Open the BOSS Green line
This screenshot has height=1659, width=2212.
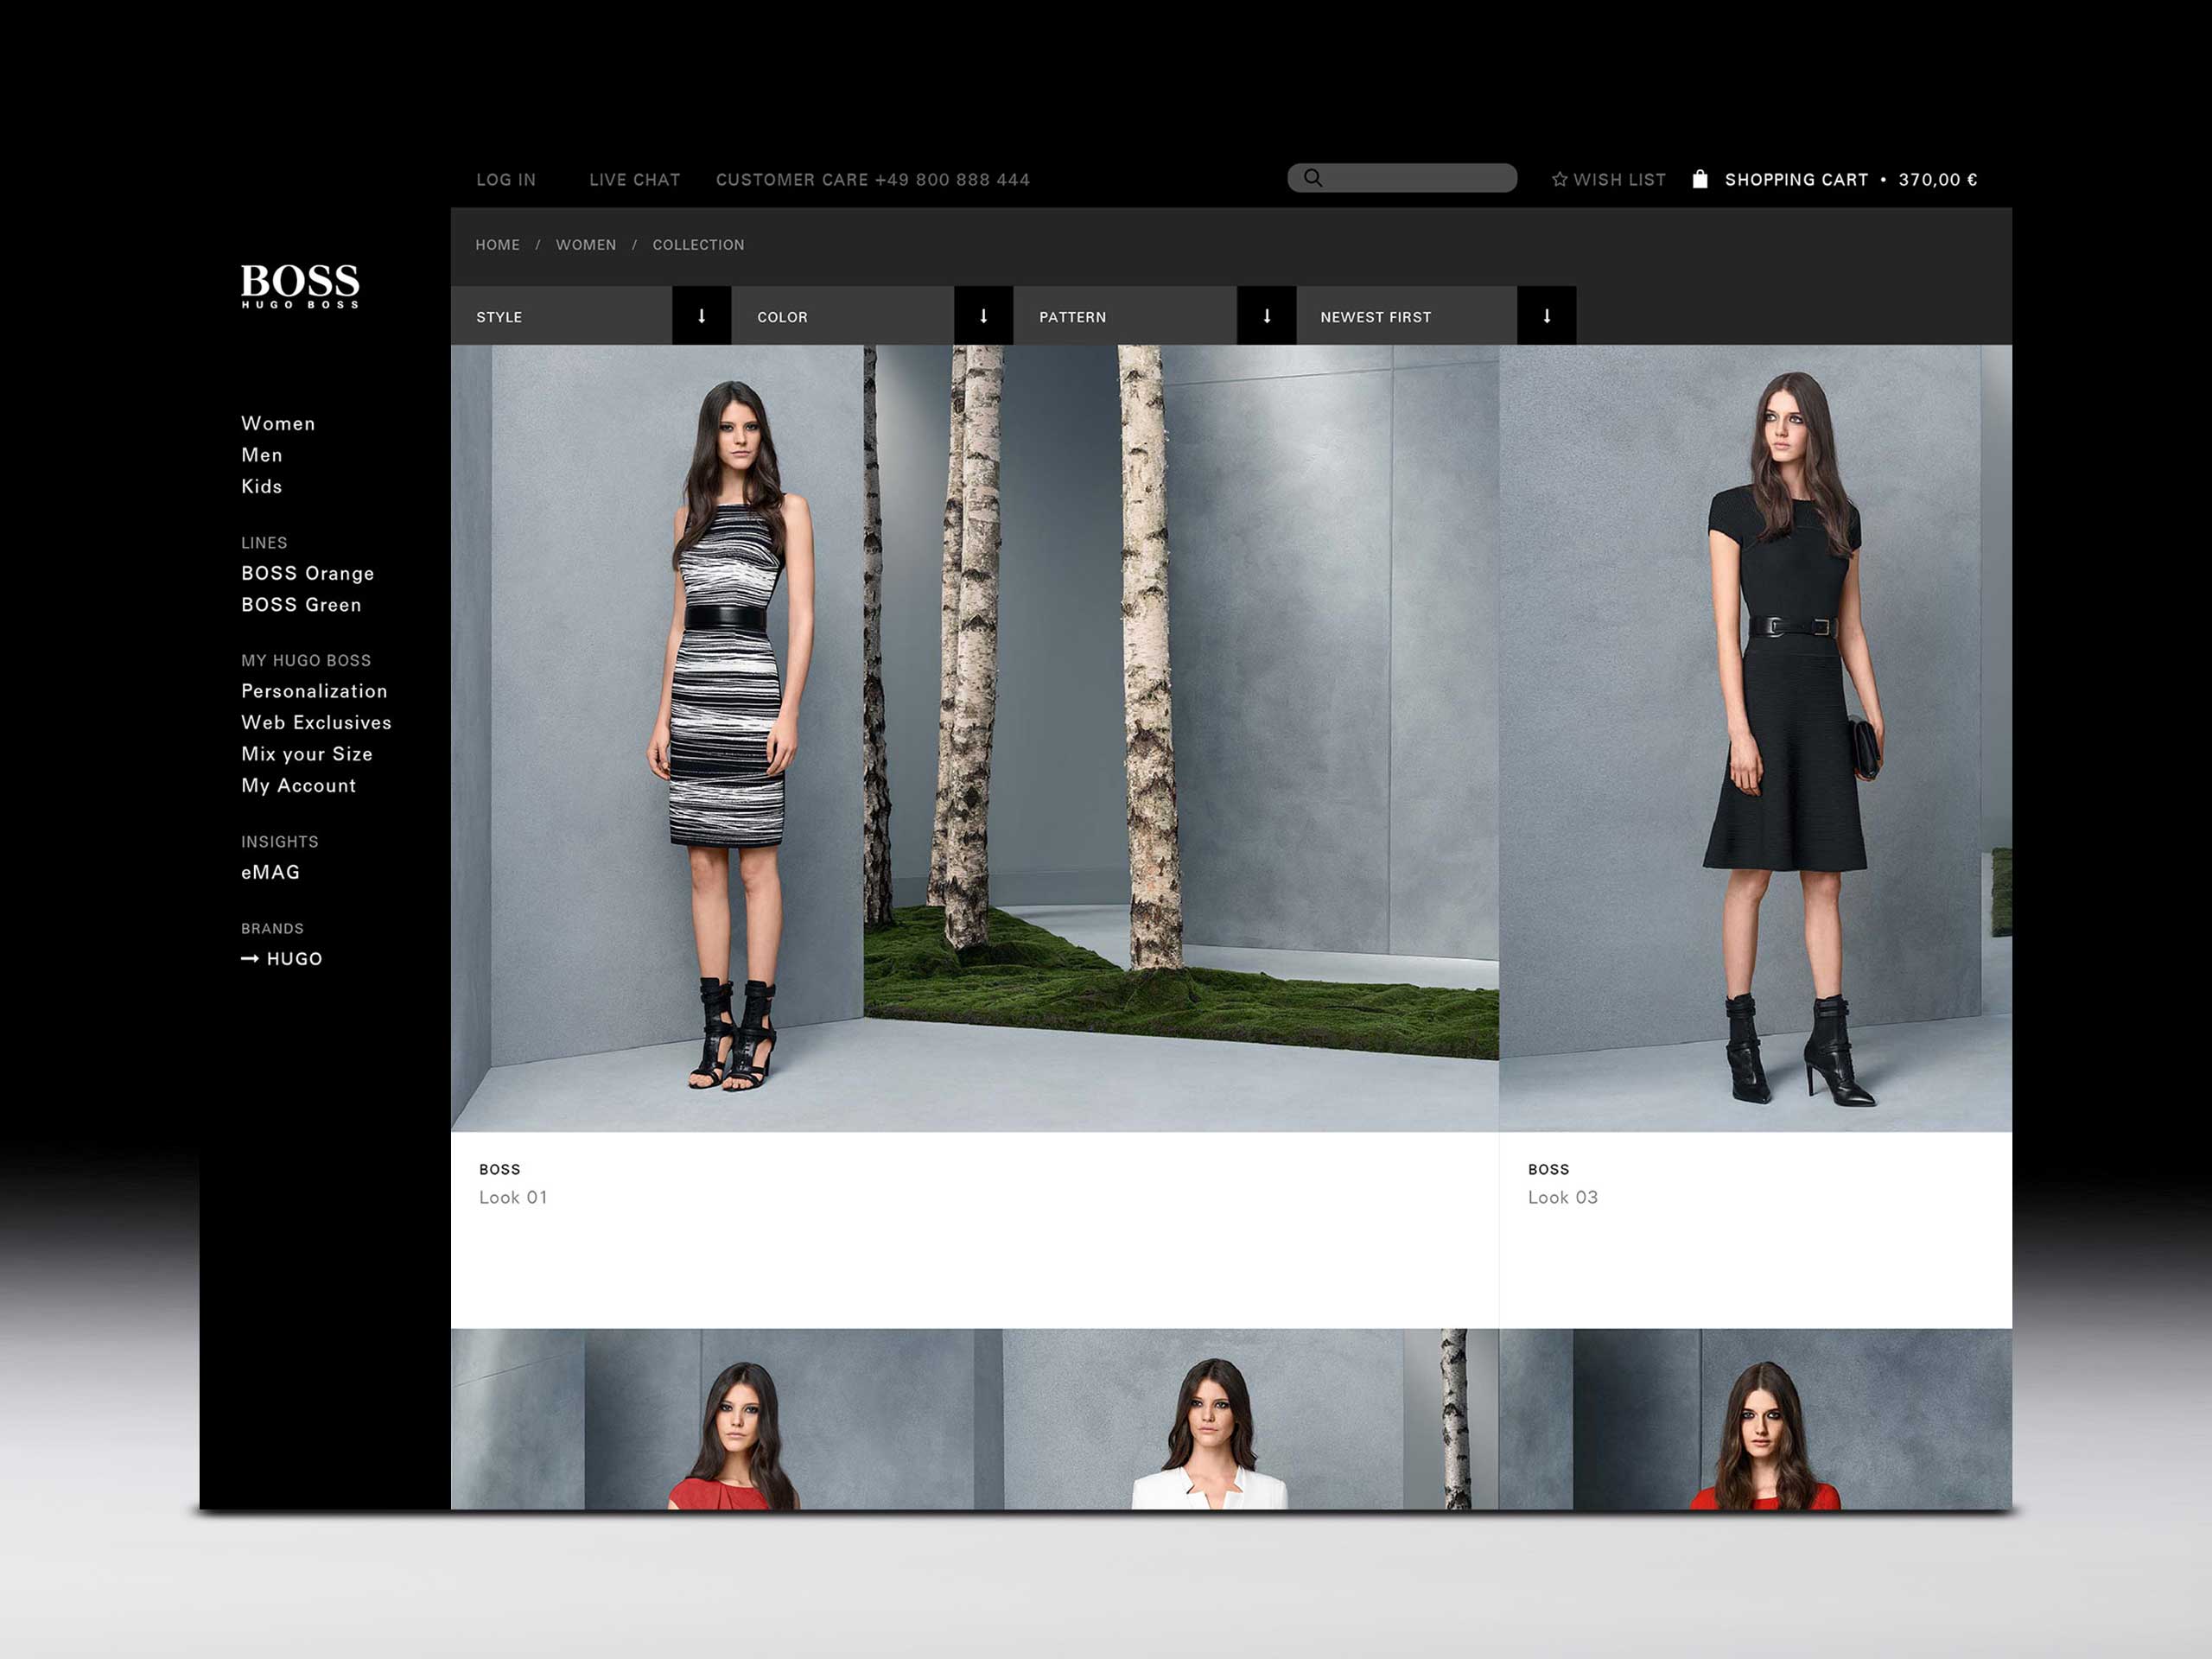301,605
